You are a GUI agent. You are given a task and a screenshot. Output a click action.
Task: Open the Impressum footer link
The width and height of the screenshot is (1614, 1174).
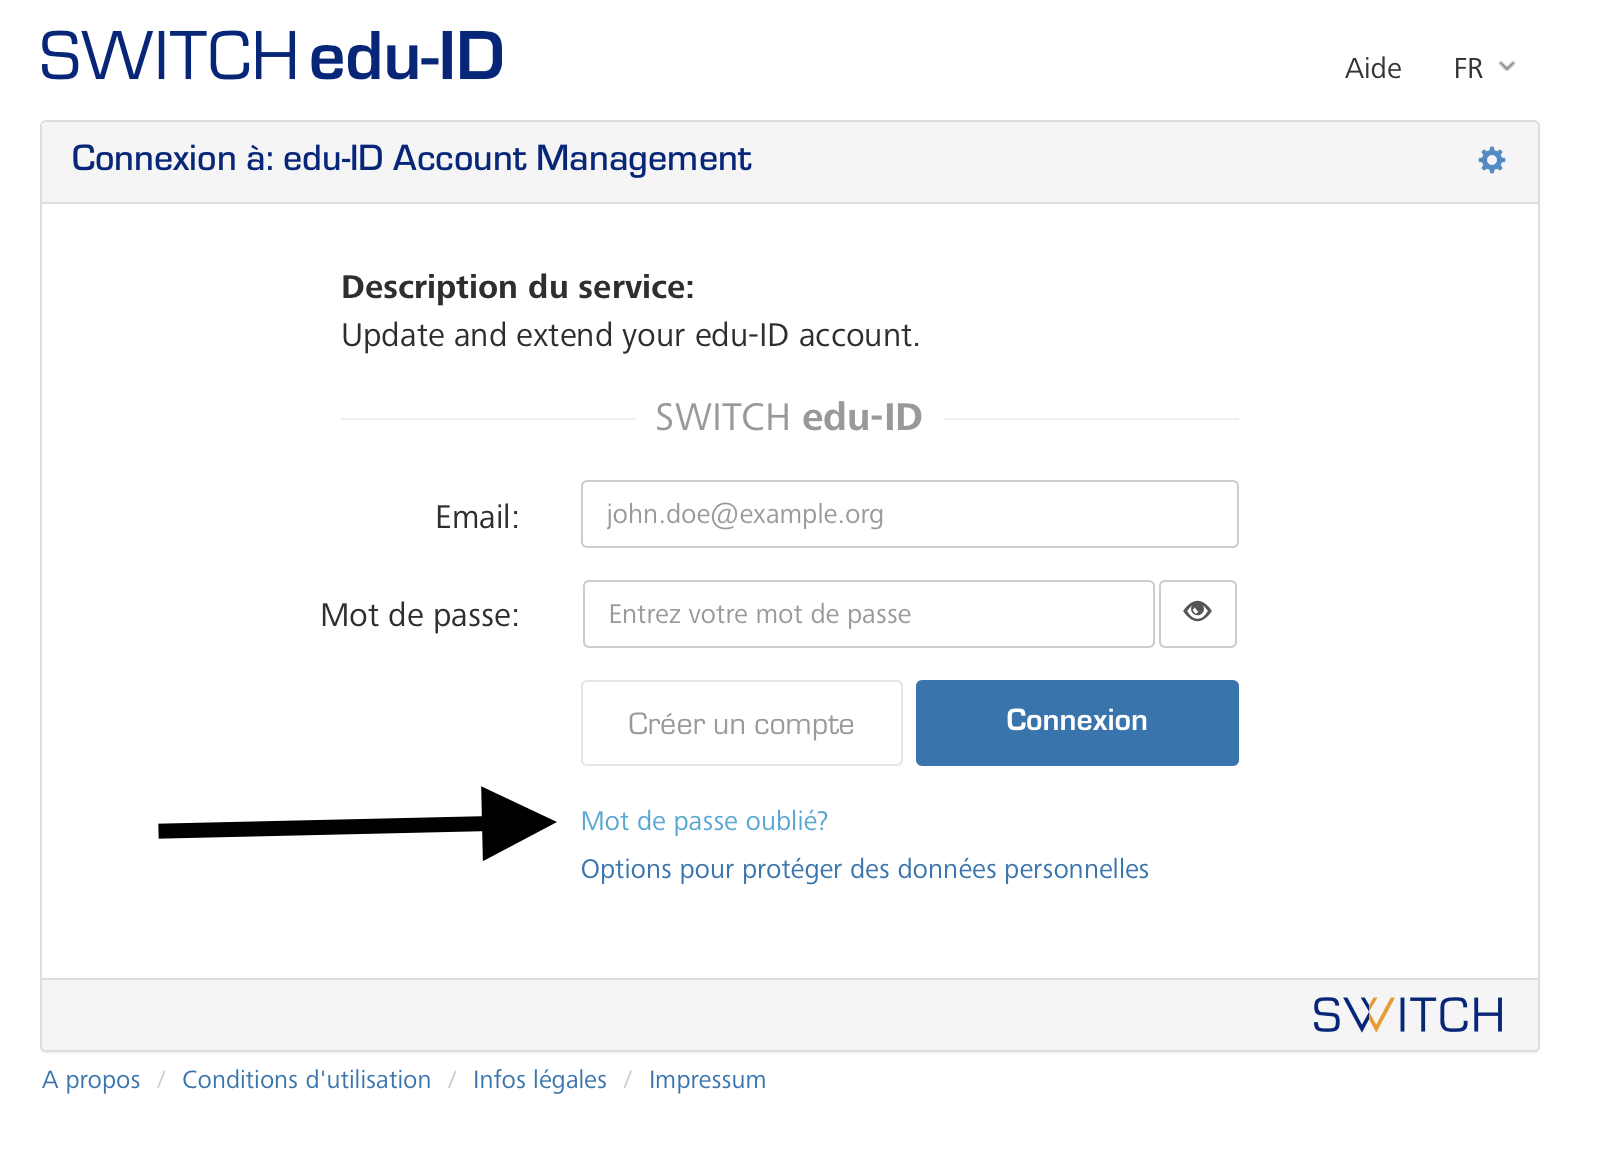click(707, 1080)
